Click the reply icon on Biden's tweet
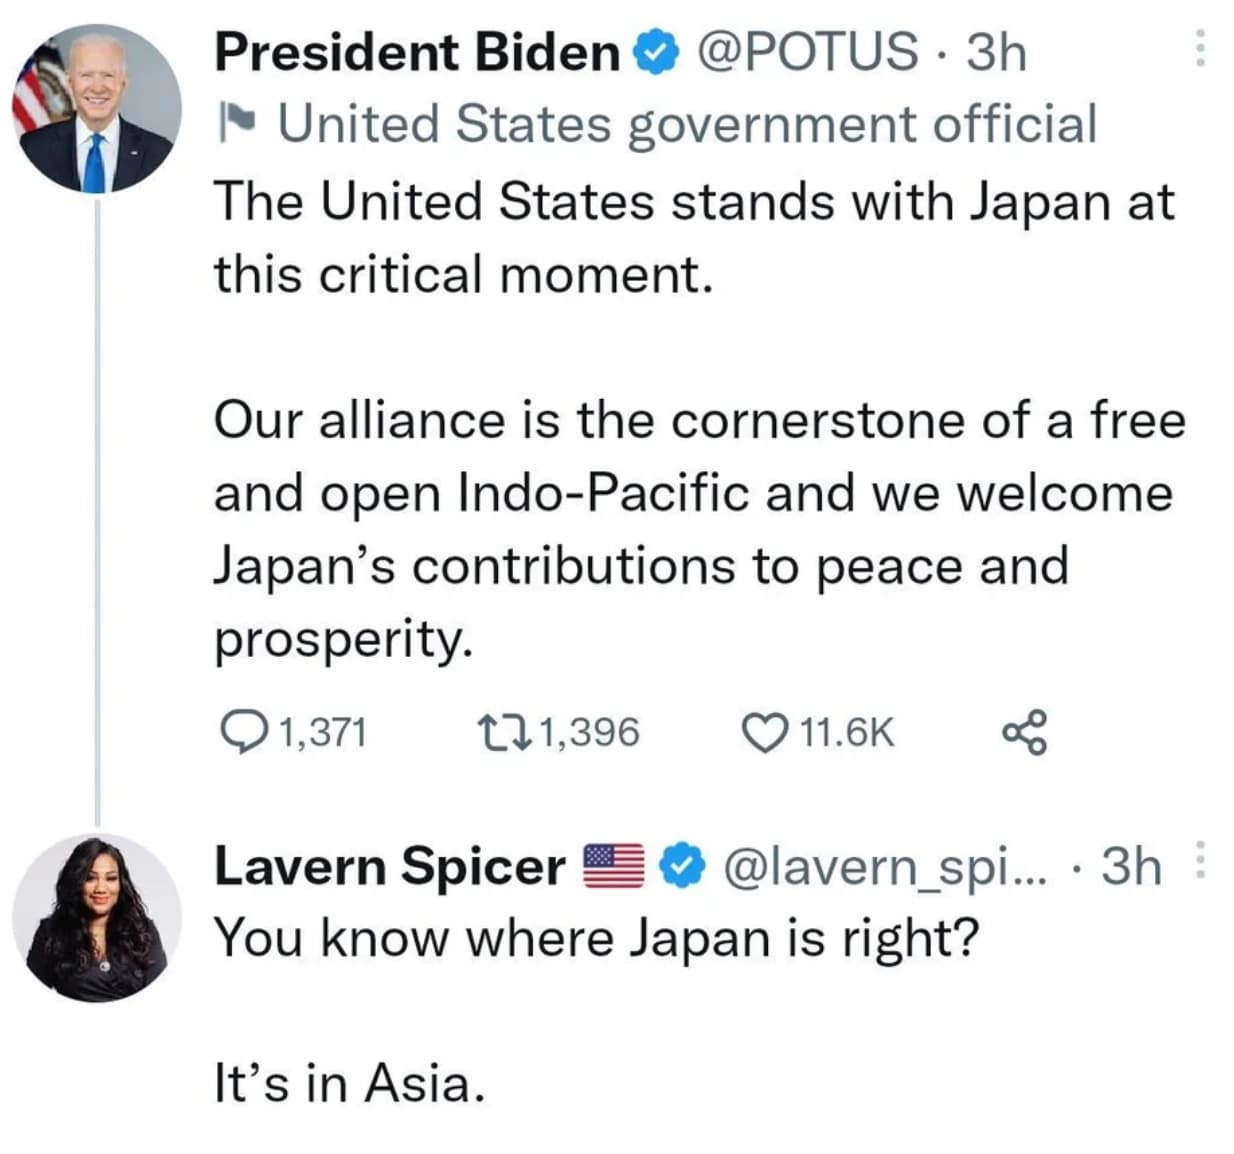Screen dimensions: 1234x1154 pos(240,732)
